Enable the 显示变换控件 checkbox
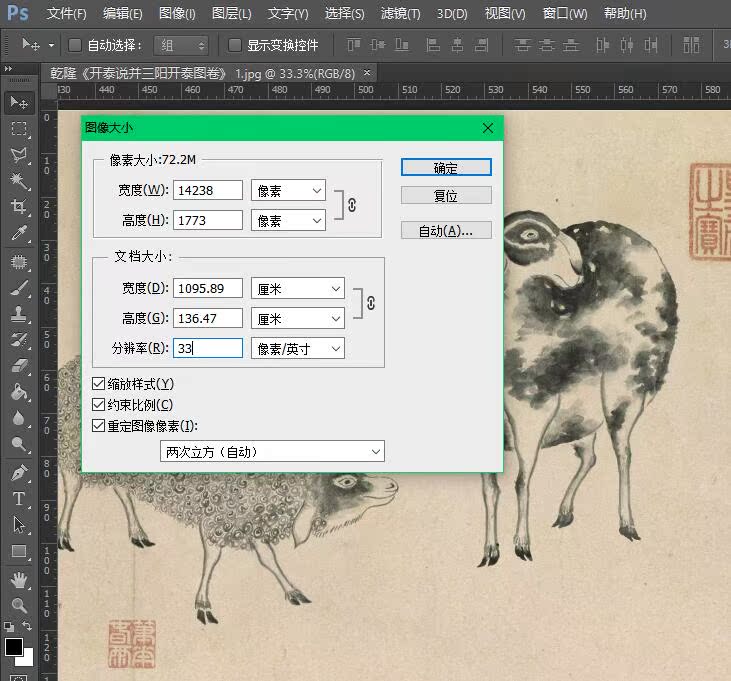Viewport: 731px width, 681px height. (x=234, y=45)
